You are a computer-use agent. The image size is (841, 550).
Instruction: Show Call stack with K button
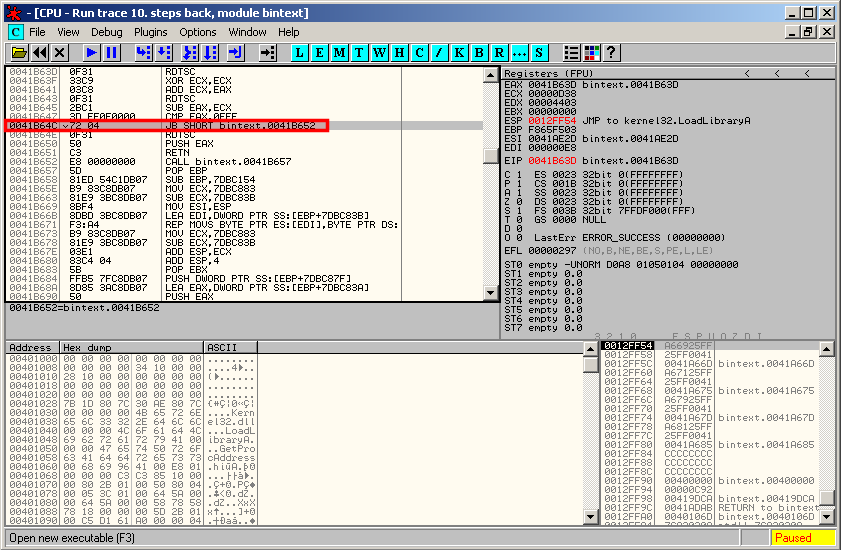pos(460,52)
